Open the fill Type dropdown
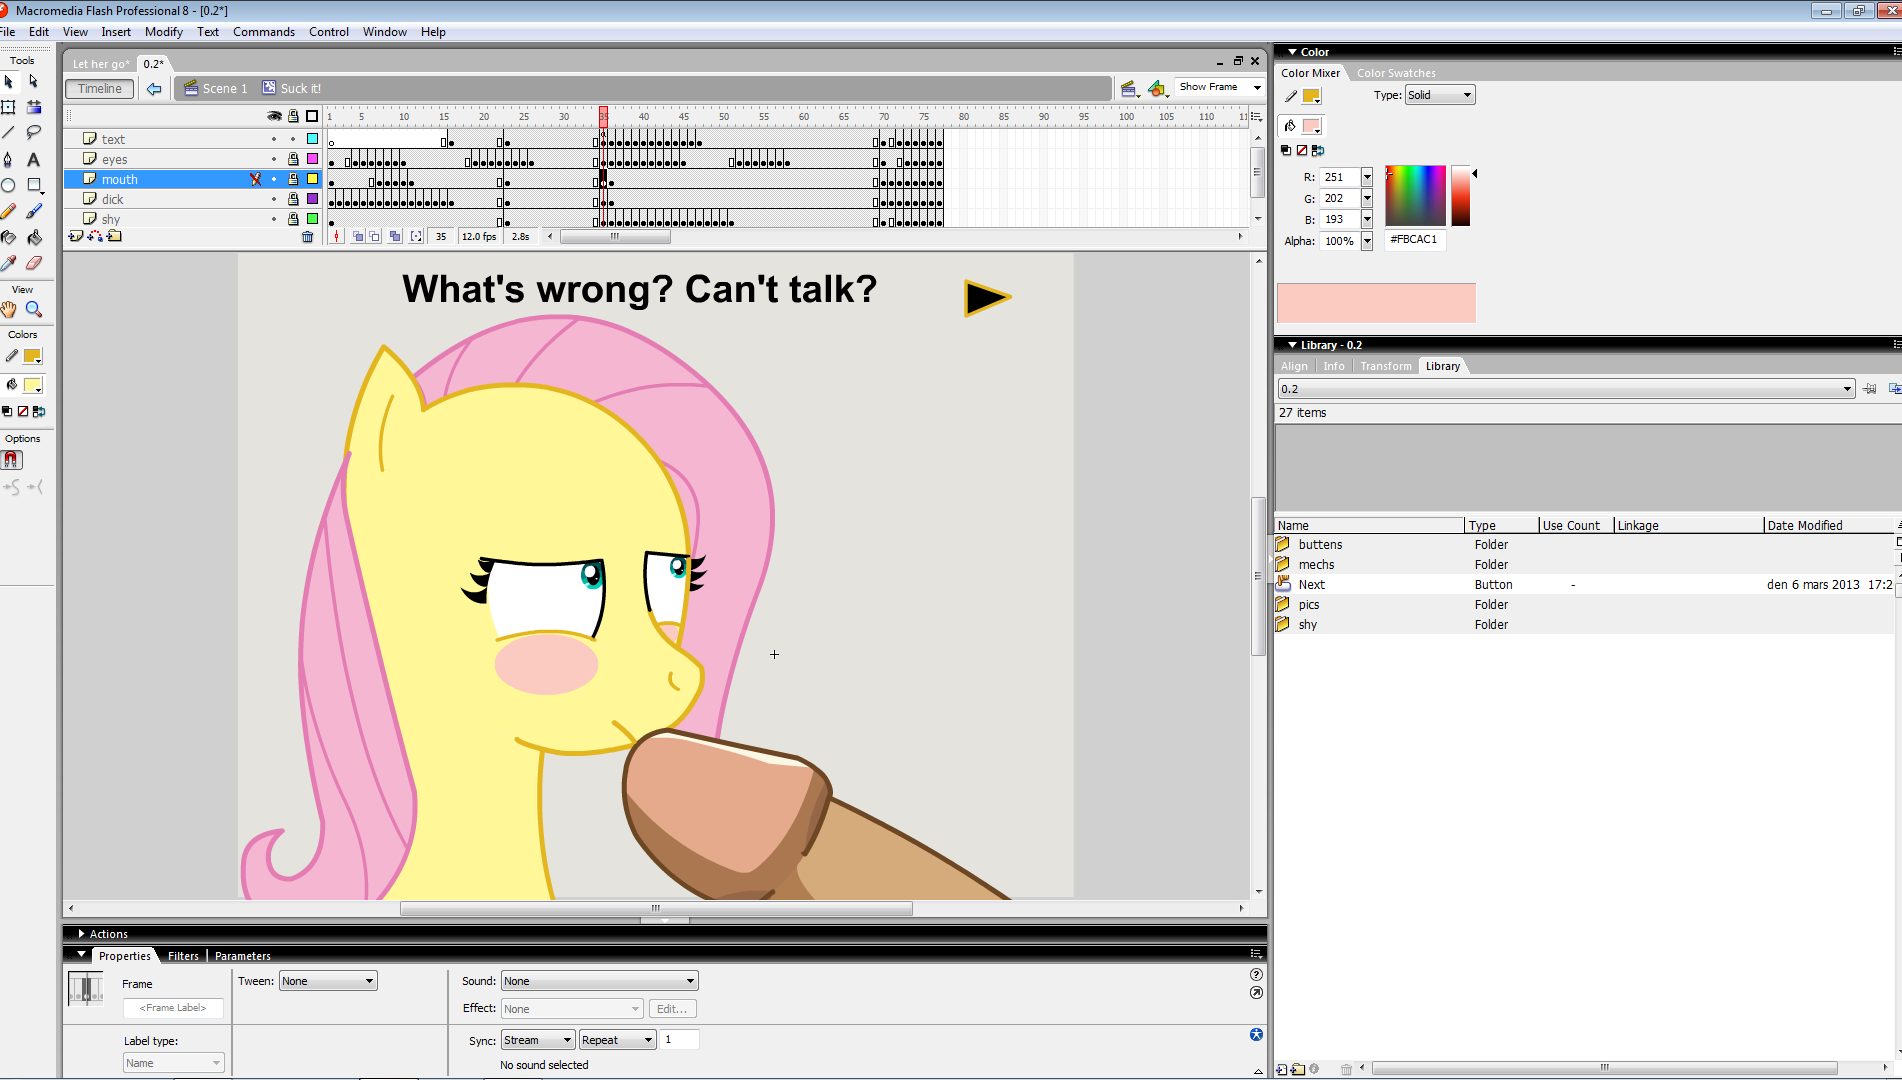 [1440, 95]
